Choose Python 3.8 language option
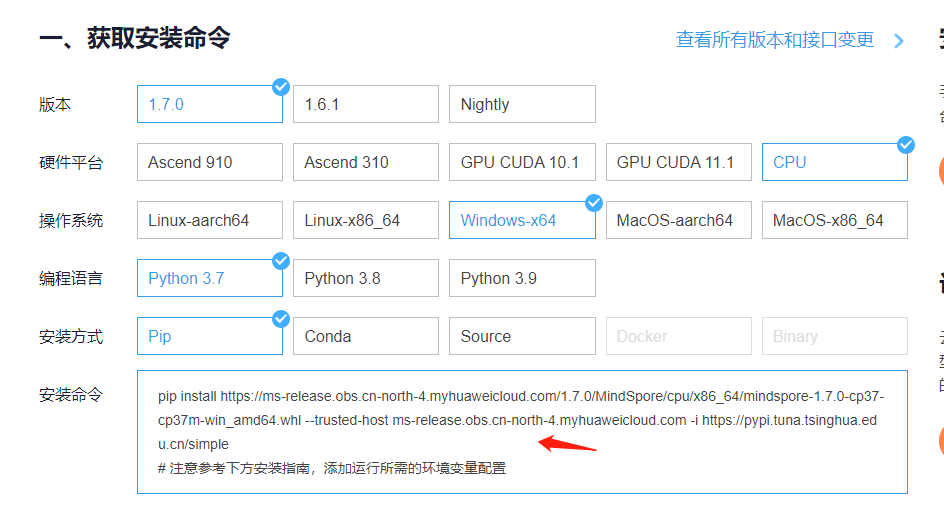Viewport: 944px width, 524px height. coord(366,278)
